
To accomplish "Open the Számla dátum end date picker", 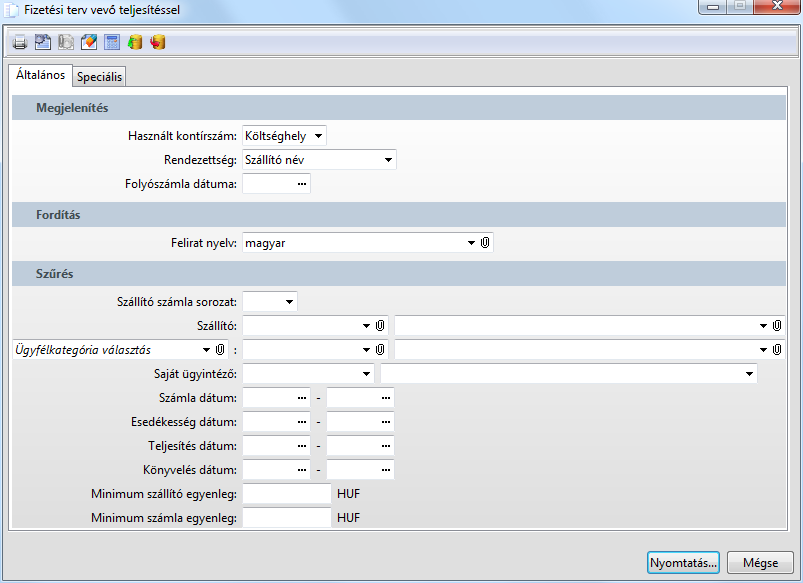I will (386, 398).
